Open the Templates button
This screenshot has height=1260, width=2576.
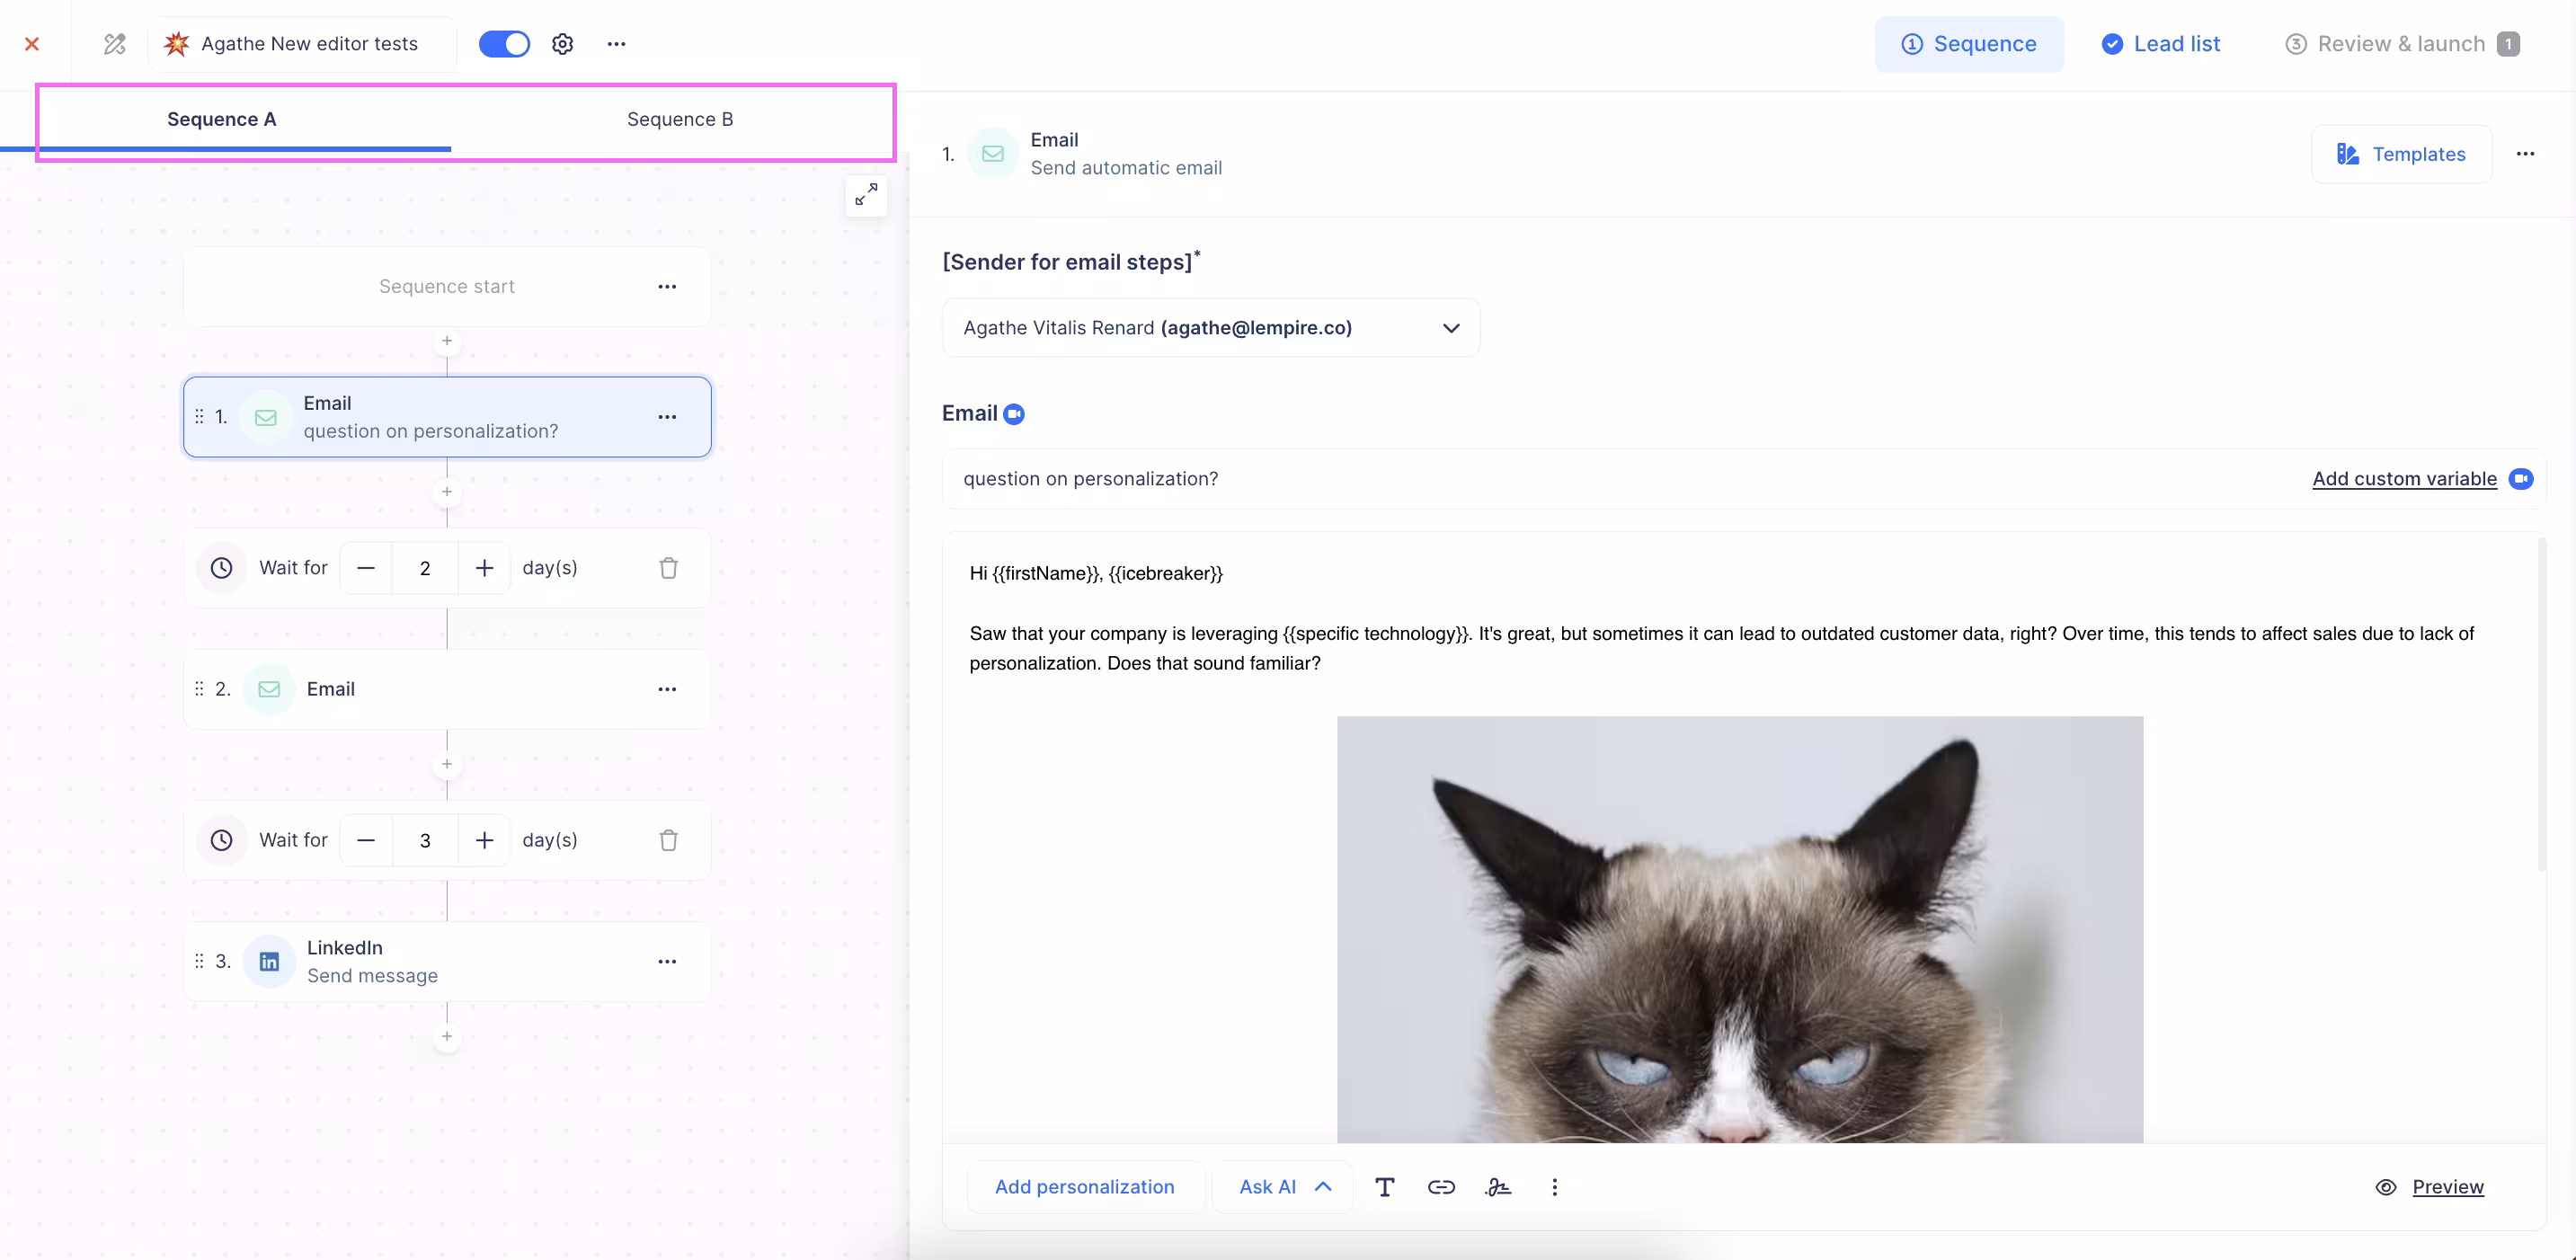click(2400, 154)
